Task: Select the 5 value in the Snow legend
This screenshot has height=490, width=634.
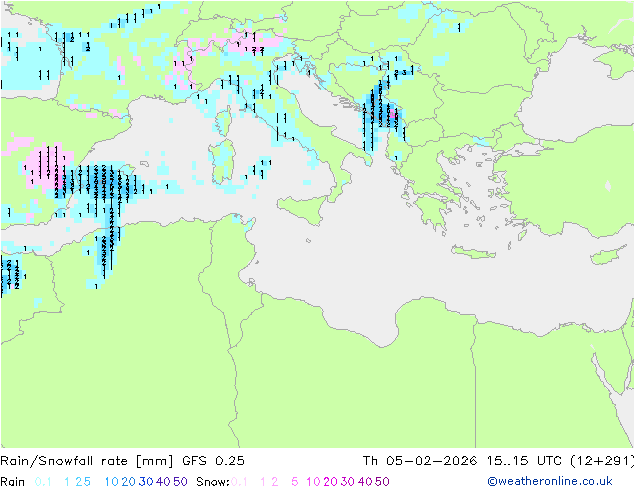Action: tap(295, 482)
